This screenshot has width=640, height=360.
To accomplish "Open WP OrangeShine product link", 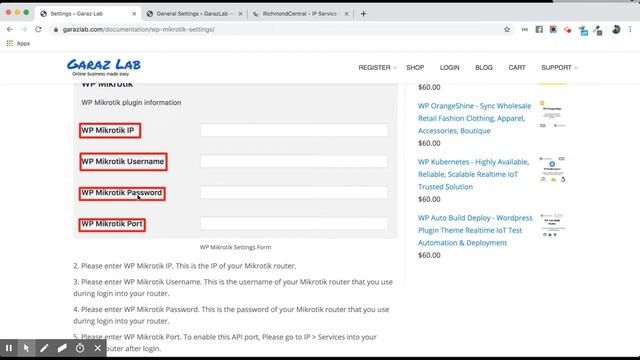I will (474, 118).
